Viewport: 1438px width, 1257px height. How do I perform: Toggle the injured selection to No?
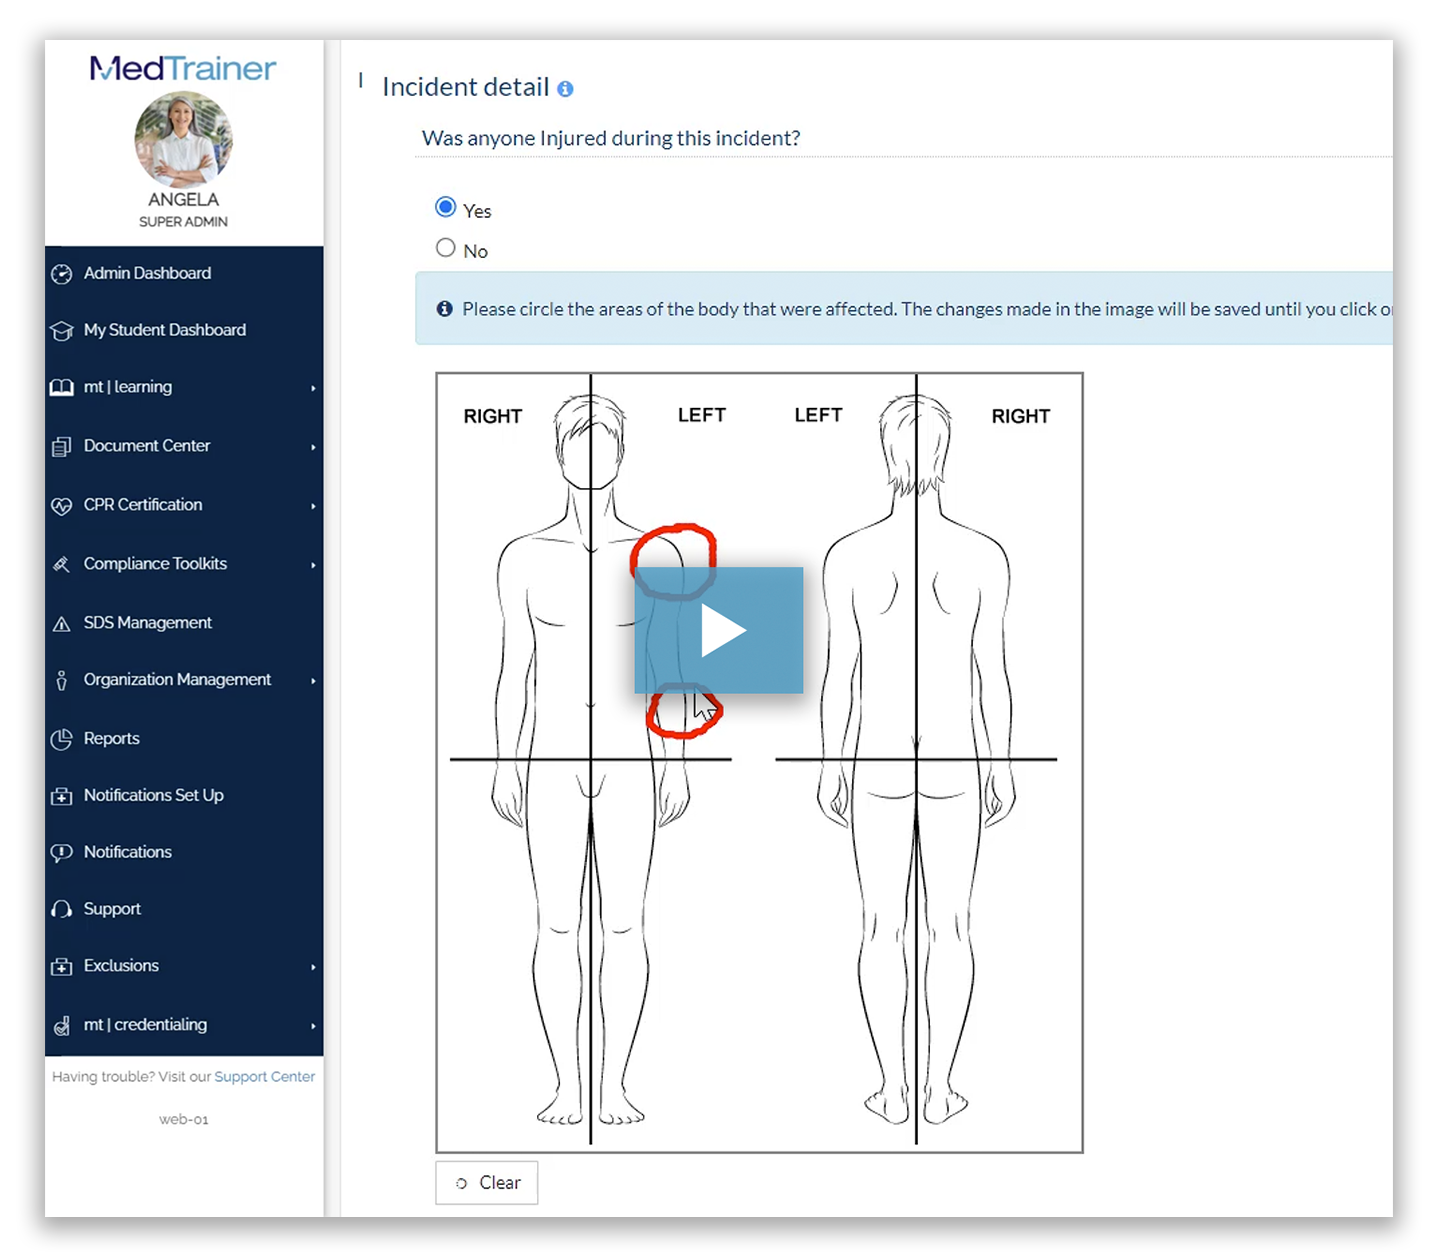(x=446, y=247)
